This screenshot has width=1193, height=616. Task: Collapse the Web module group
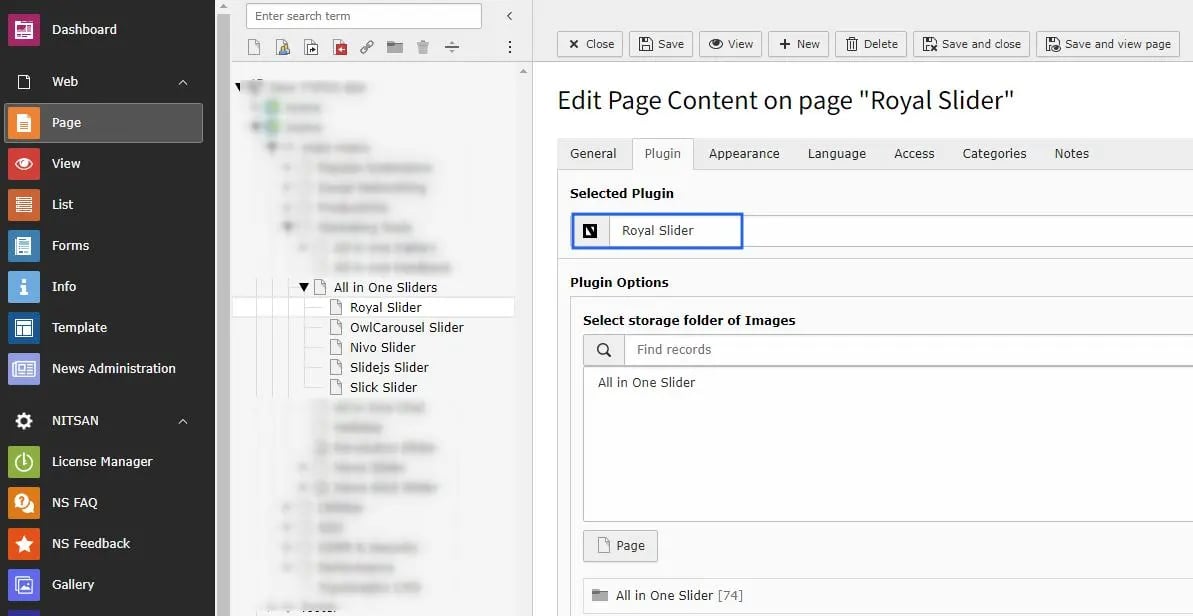183,82
